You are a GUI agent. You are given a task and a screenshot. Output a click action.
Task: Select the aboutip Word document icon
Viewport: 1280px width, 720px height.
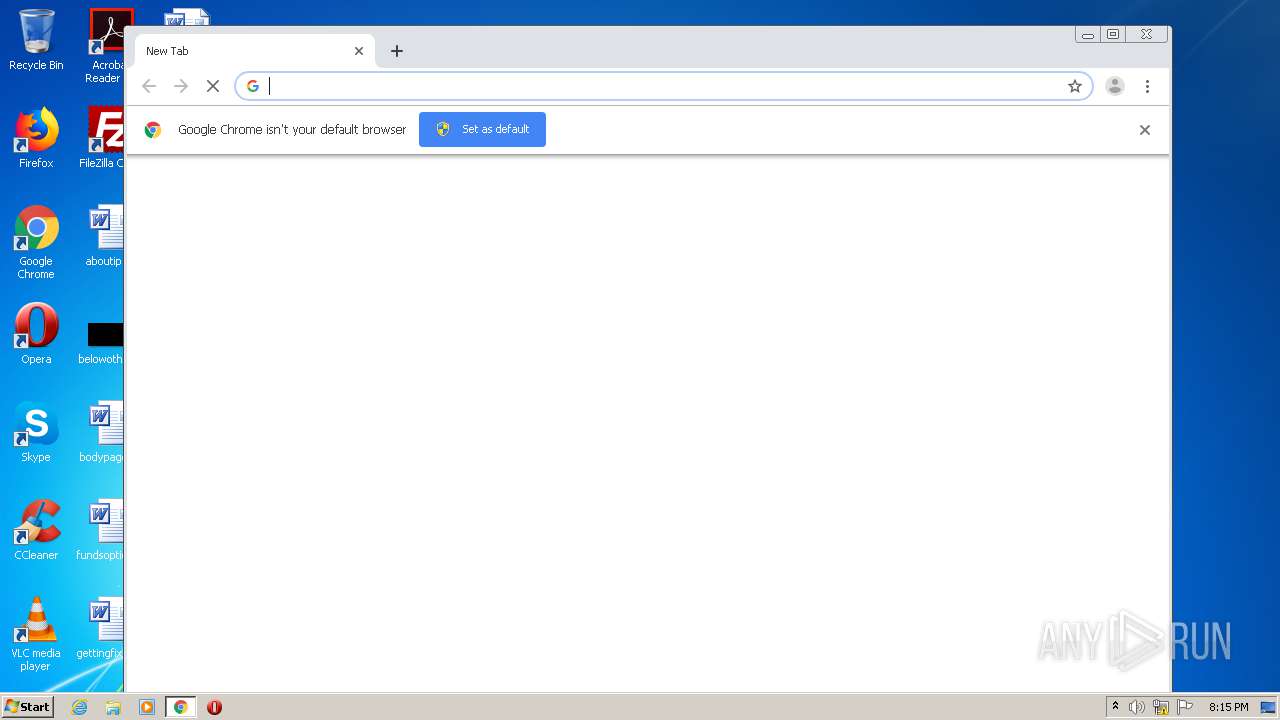coord(104,236)
